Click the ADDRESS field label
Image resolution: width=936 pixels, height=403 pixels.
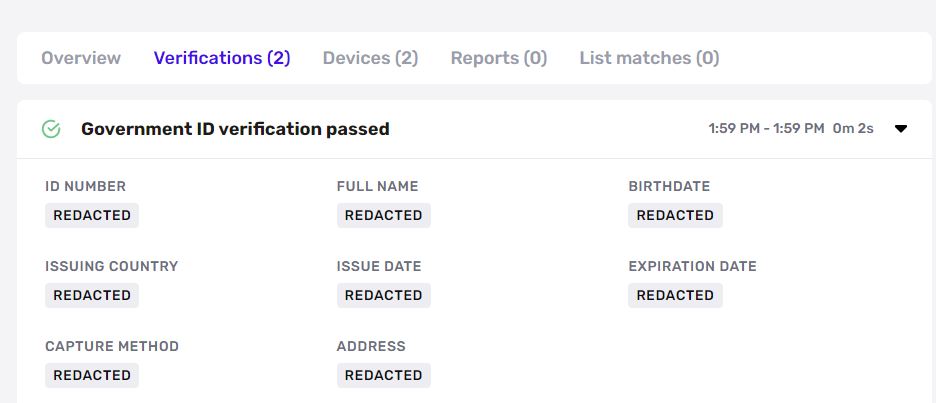(x=371, y=346)
